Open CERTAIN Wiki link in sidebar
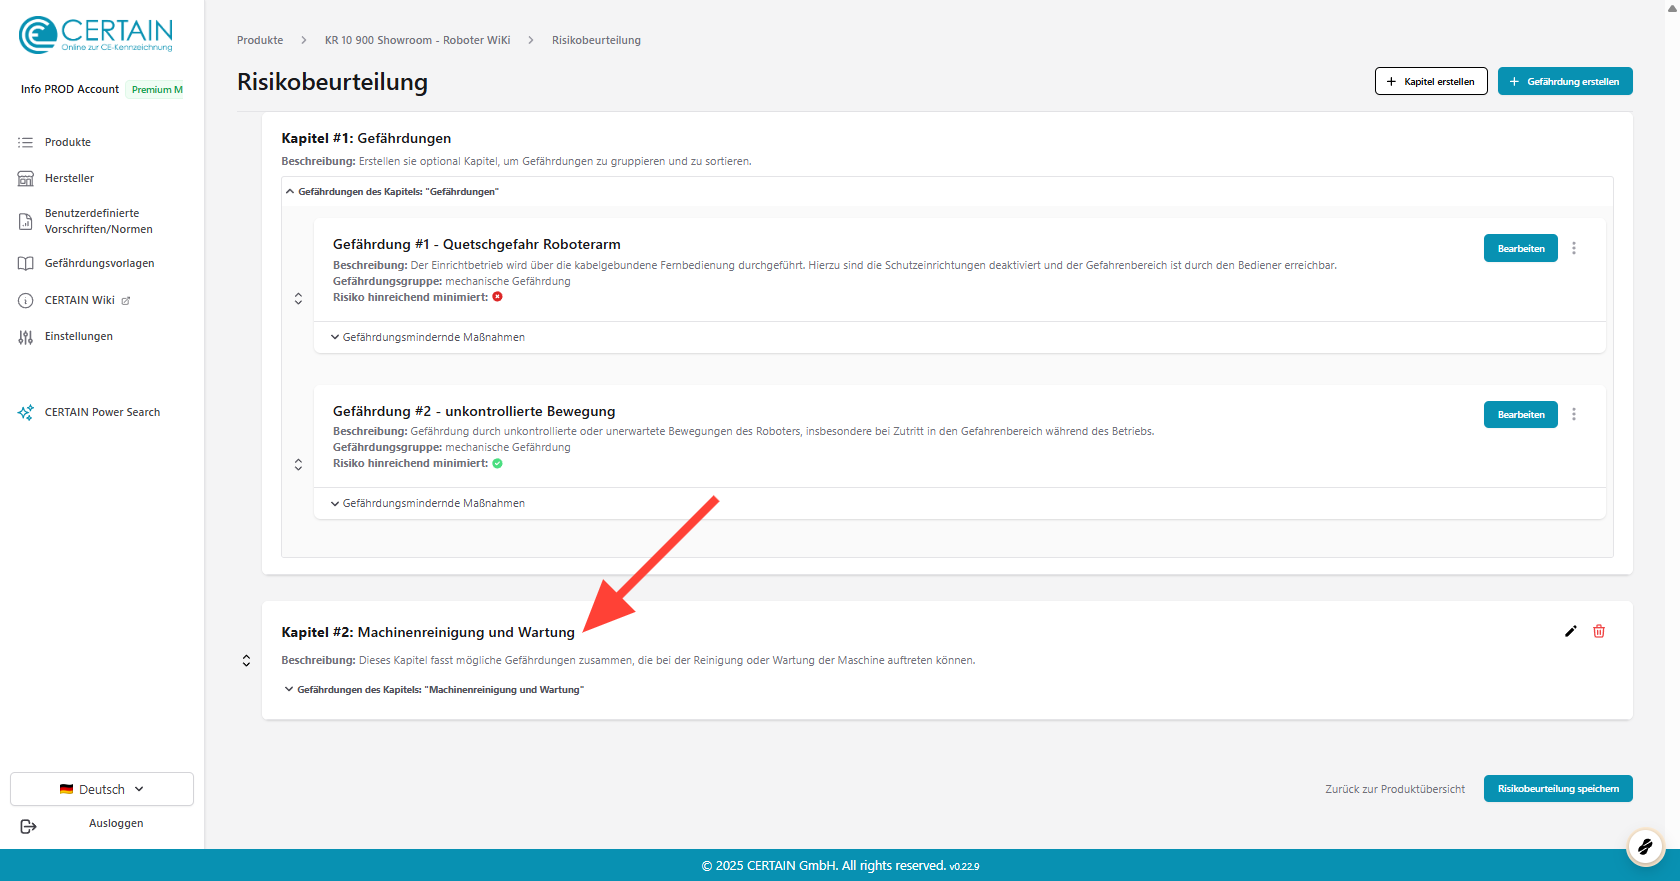Image resolution: width=1680 pixels, height=881 pixels. pyautogui.click(x=80, y=300)
